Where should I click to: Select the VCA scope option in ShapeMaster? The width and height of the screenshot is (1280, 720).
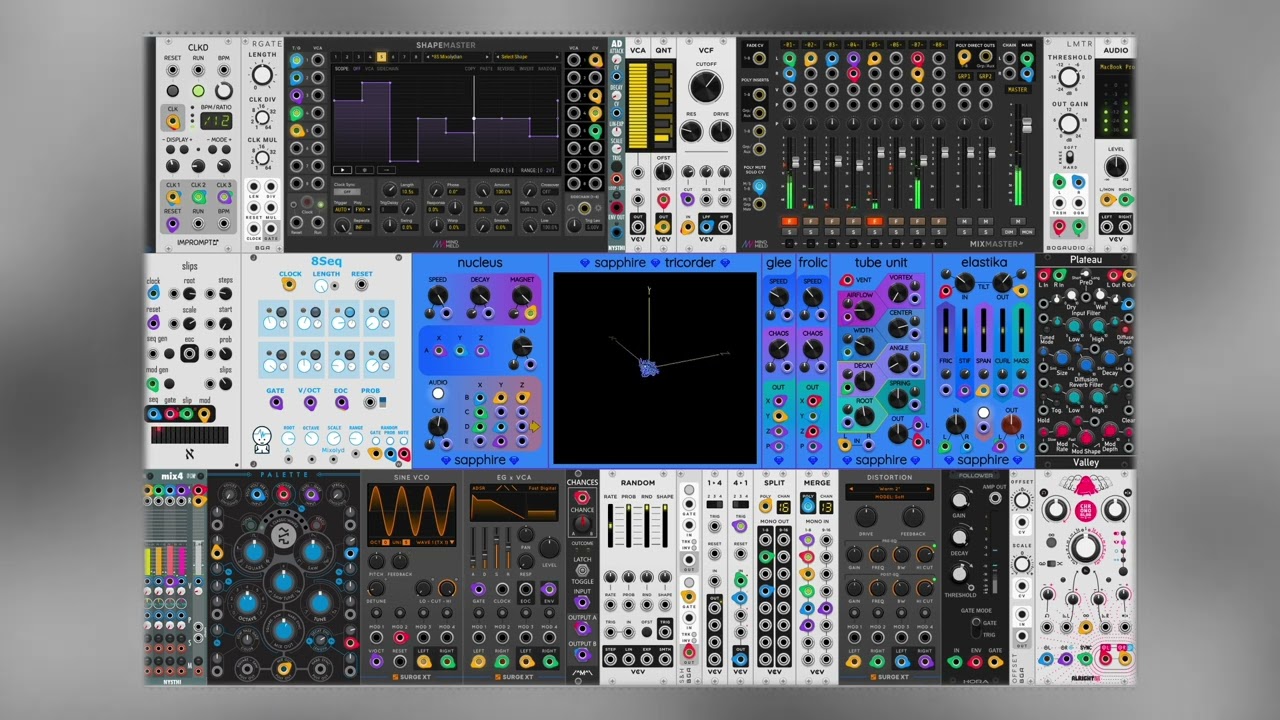coord(369,69)
